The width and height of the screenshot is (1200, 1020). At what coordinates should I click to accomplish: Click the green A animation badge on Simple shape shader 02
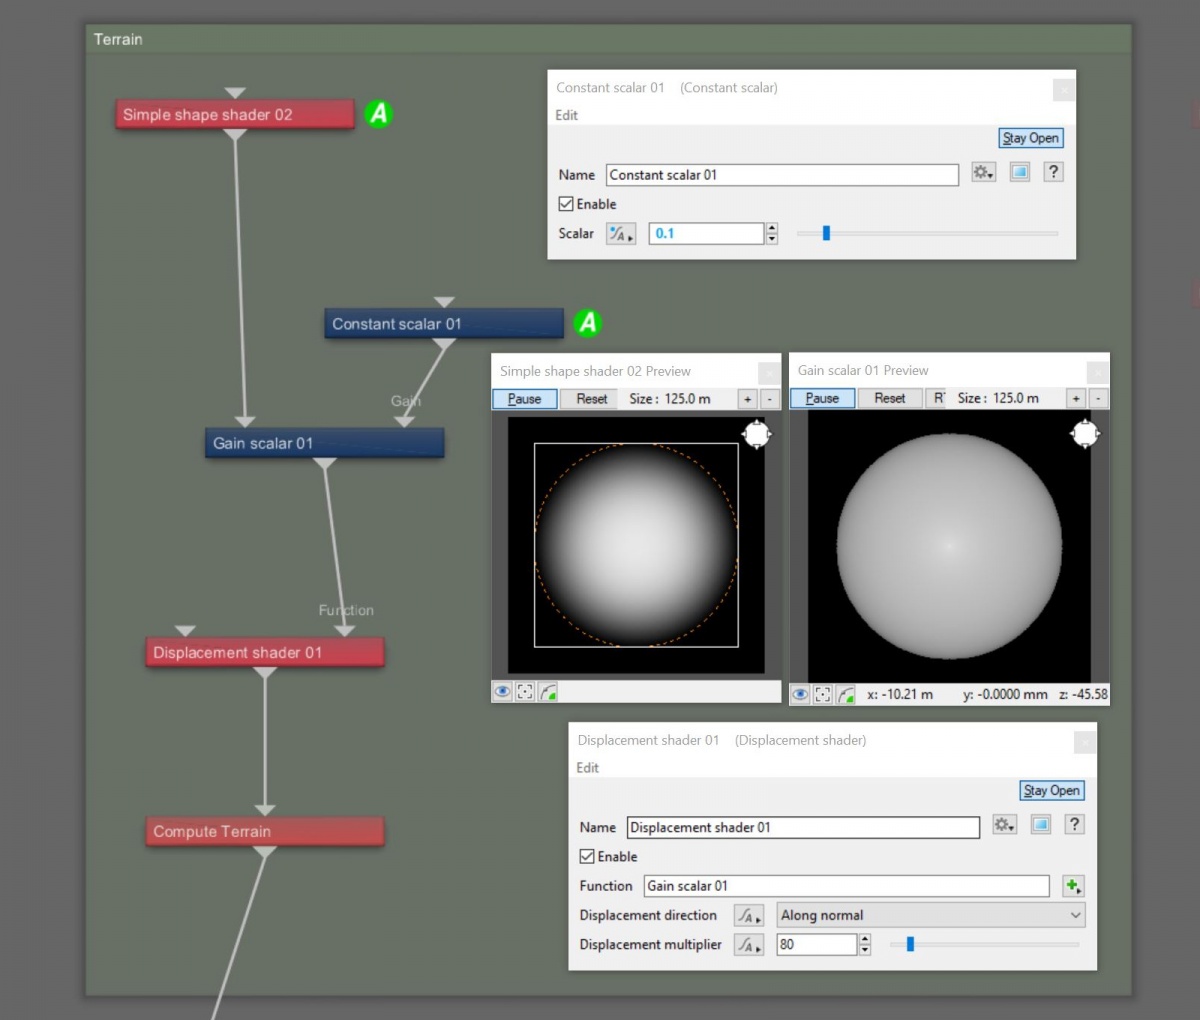(x=378, y=114)
